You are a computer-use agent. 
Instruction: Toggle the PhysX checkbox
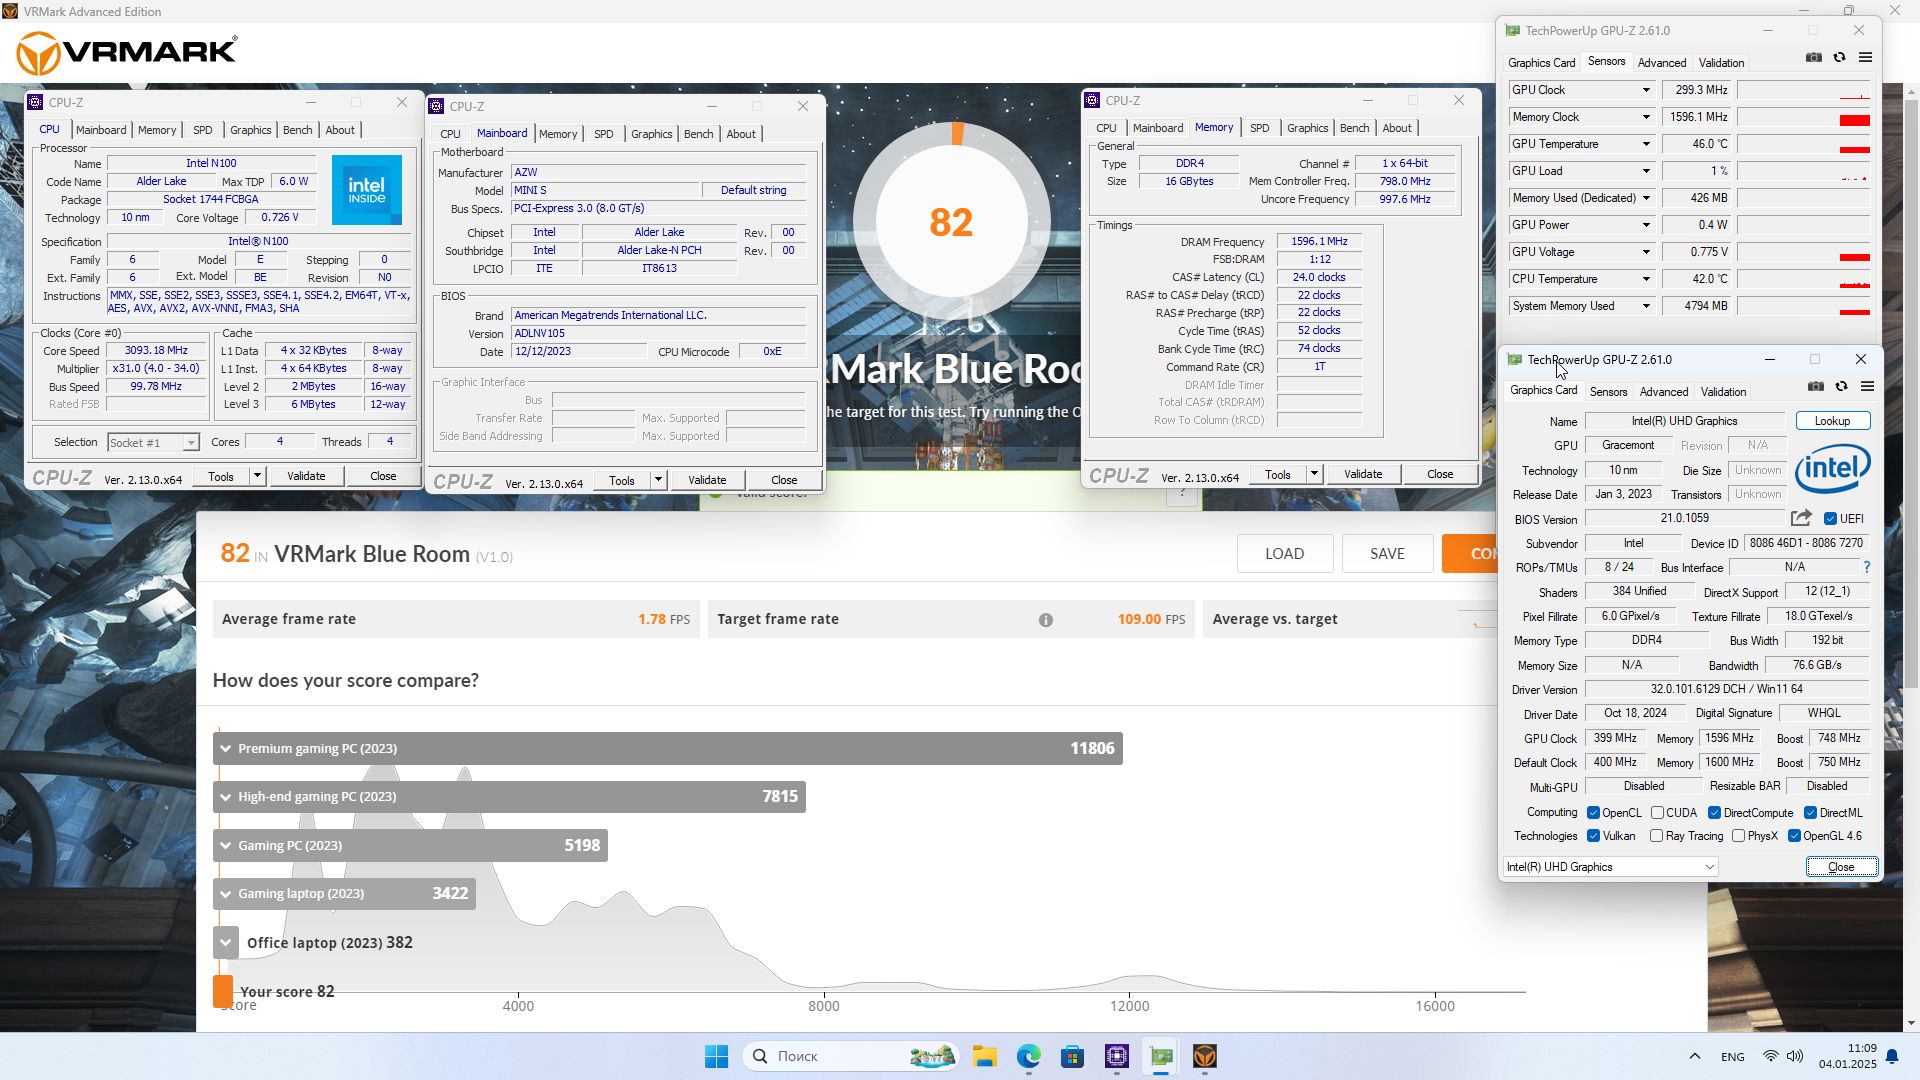click(1738, 836)
